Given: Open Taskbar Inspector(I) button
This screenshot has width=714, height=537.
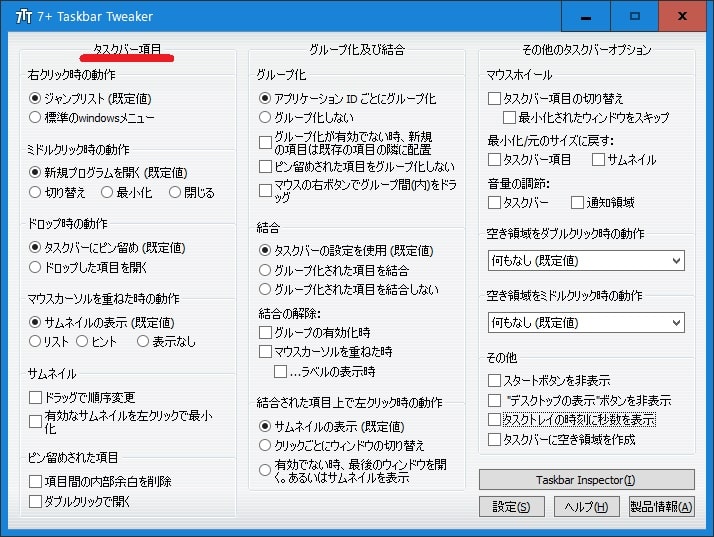Looking at the screenshot, I should (586, 480).
